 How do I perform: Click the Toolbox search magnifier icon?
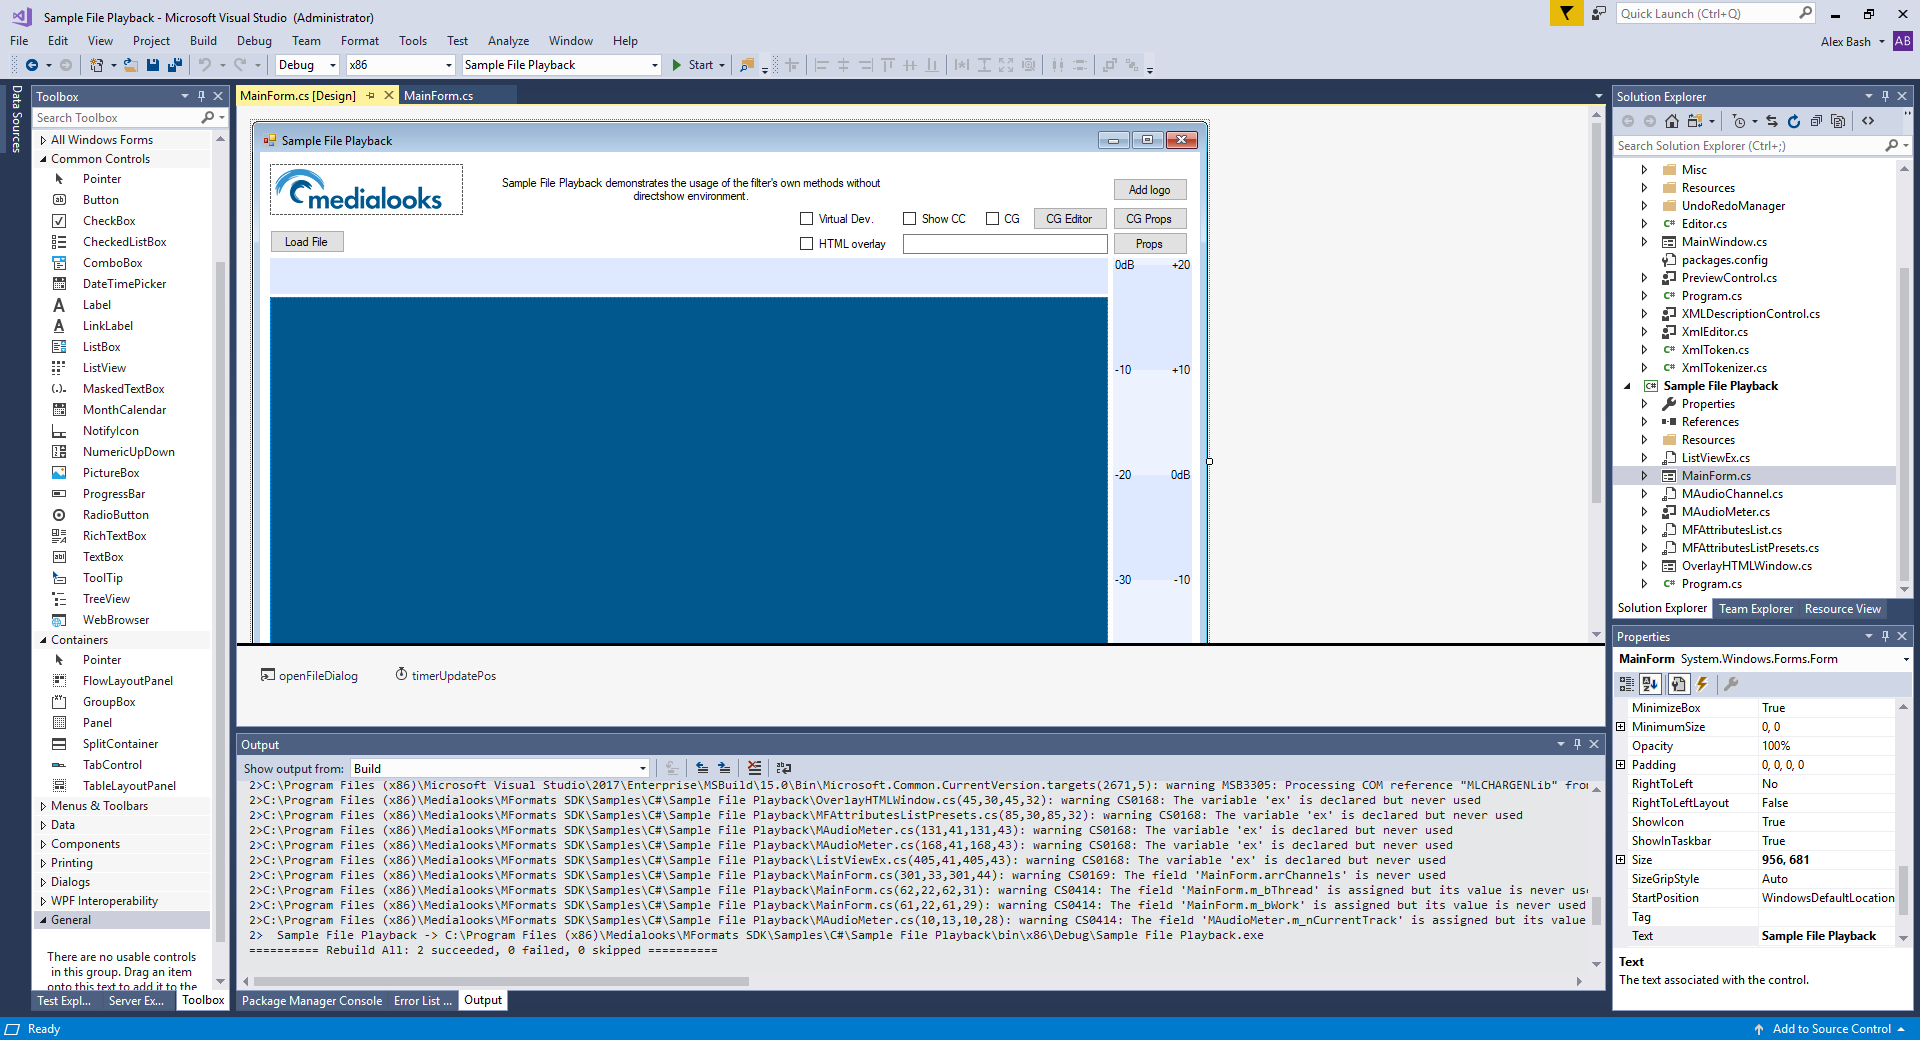coord(207,118)
